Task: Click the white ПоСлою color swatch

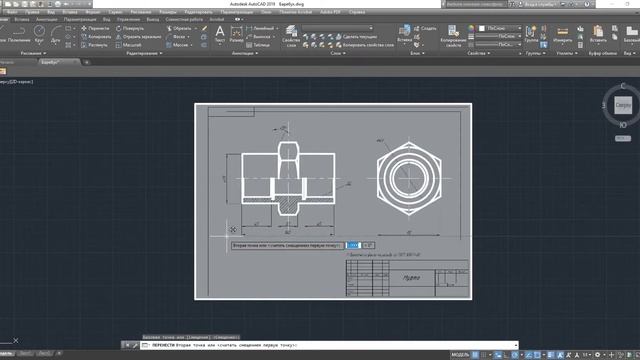Action: pos(482,28)
